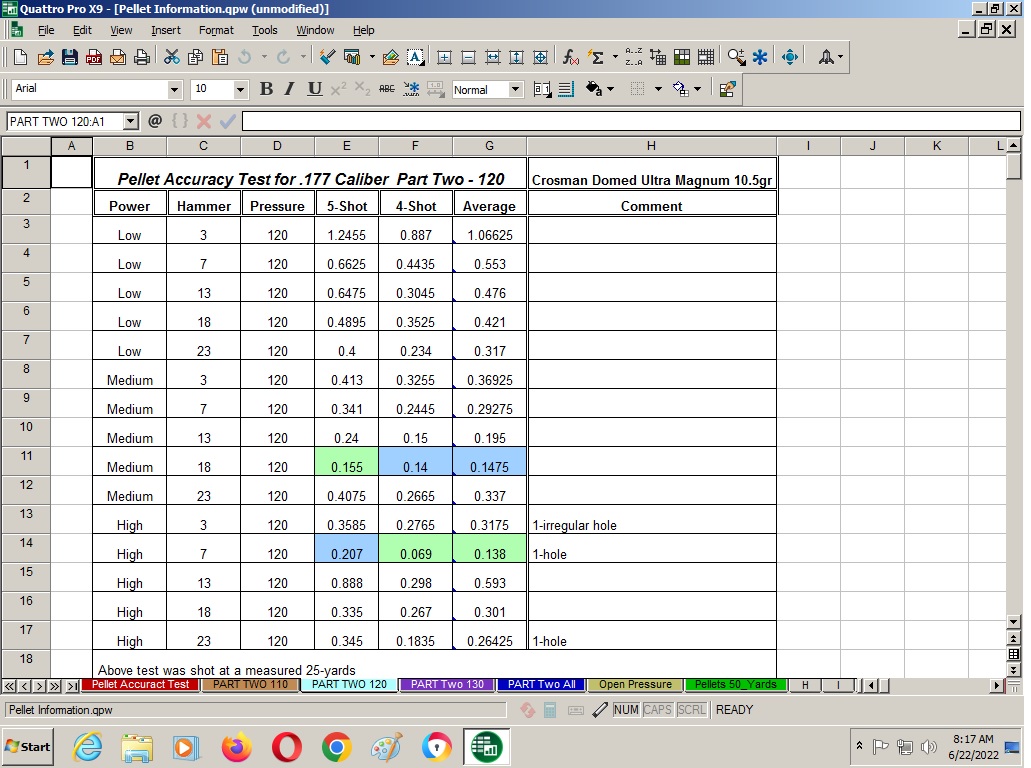This screenshot has height=768, width=1031.
Task: Select the Pellets 50_Yards sheet tab
Action: [736, 684]
